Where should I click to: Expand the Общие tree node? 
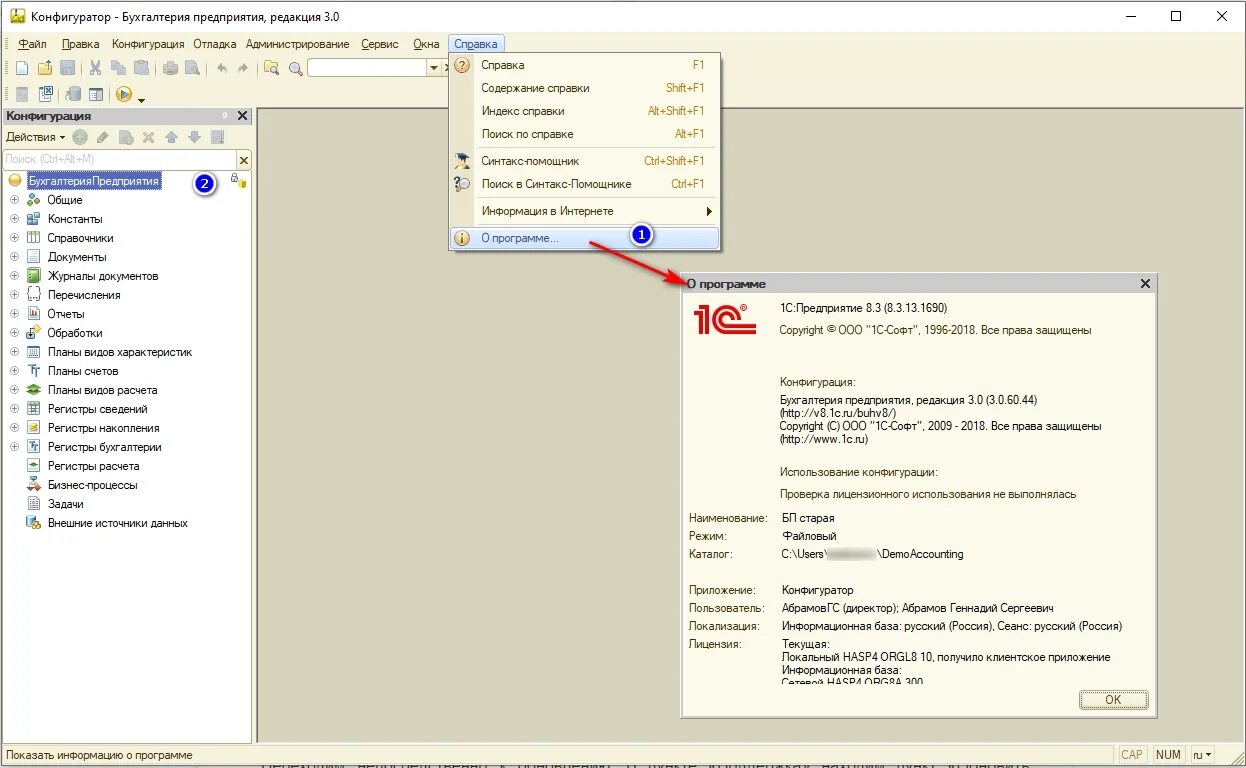coord(14,200)
